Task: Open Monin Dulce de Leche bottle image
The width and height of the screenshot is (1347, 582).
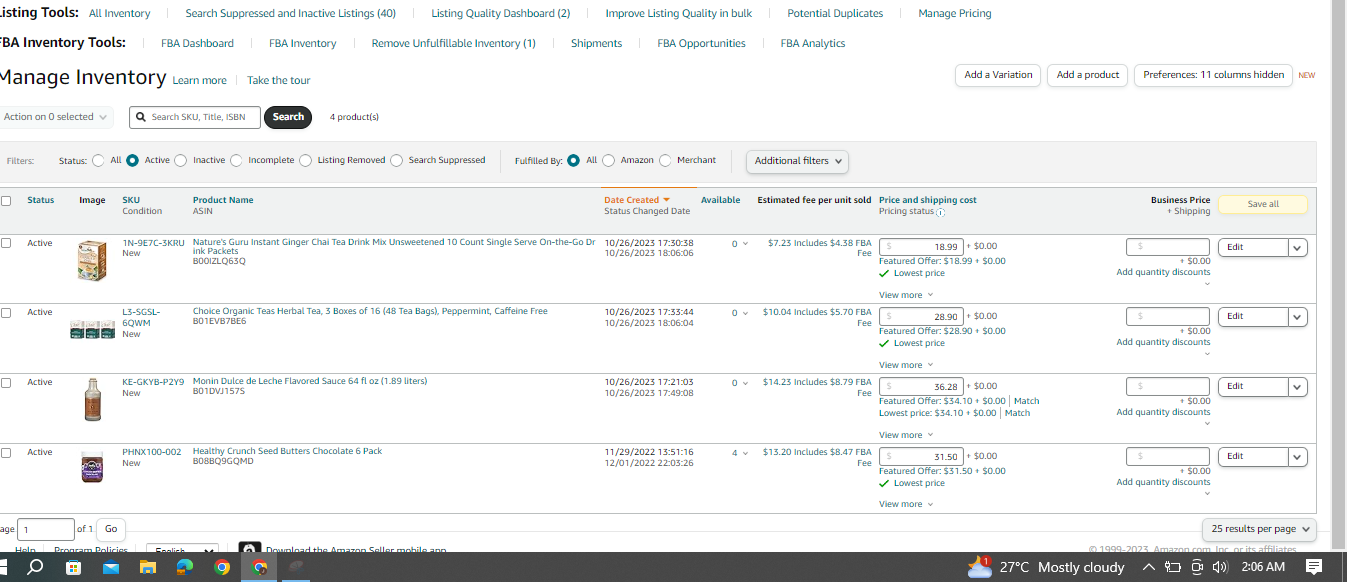Action: point(92,400)
